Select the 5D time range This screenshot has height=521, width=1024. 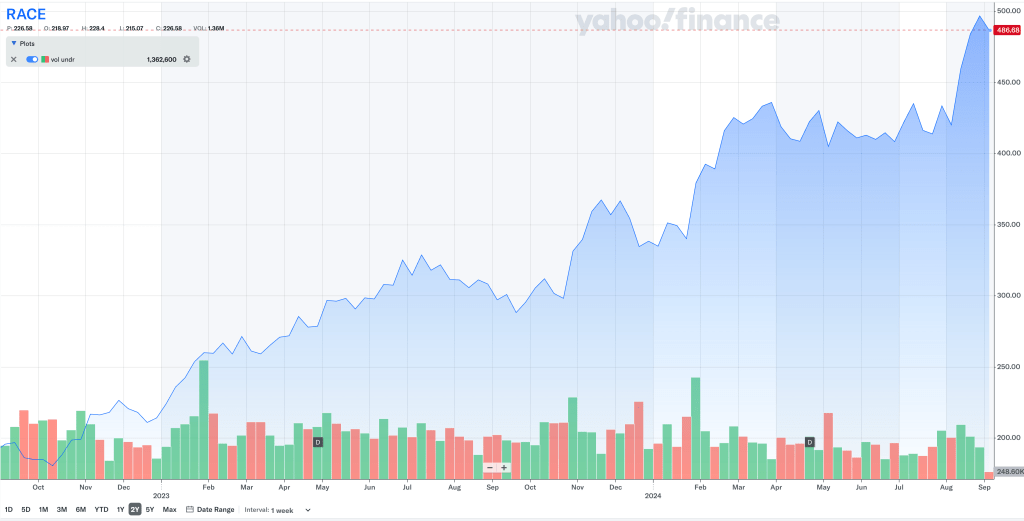26,509
